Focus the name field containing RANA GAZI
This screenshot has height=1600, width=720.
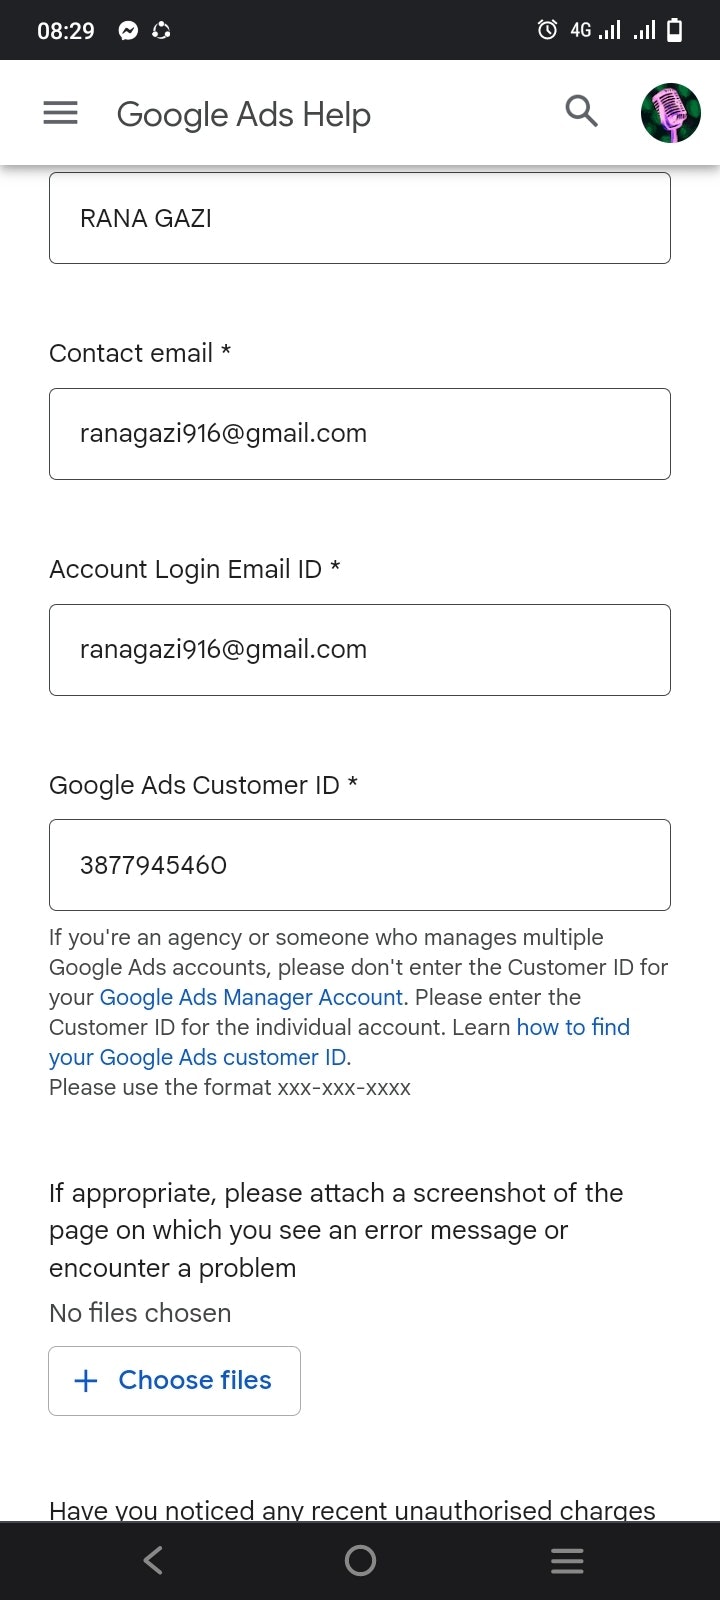click(x=360, y=218)
